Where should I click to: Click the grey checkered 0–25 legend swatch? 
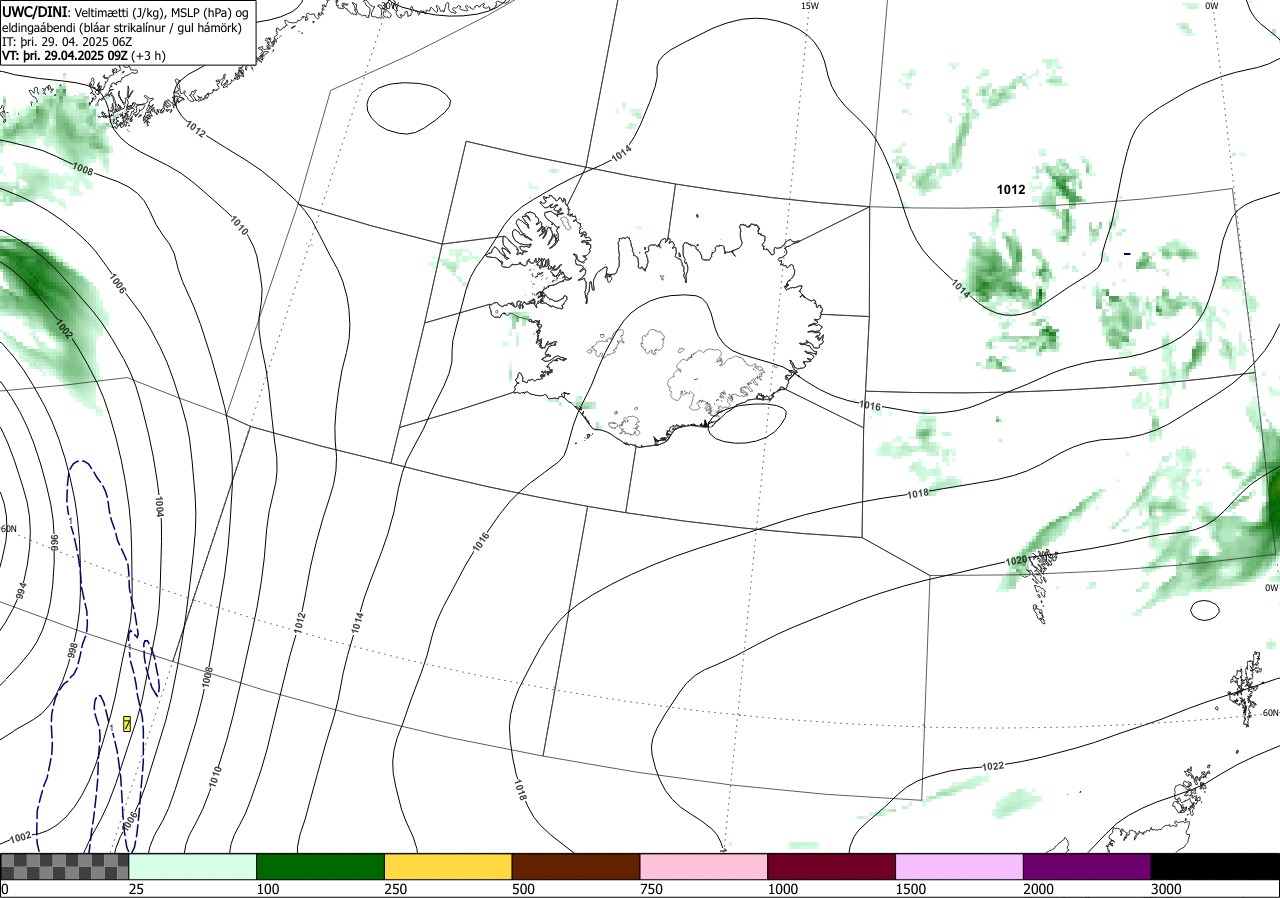(x=65, y=866)
